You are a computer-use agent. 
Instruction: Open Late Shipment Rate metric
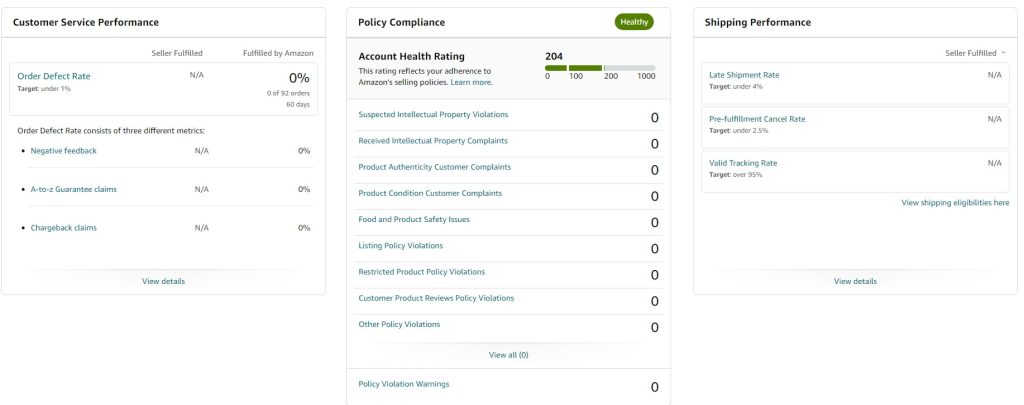(x=744, y=75)
